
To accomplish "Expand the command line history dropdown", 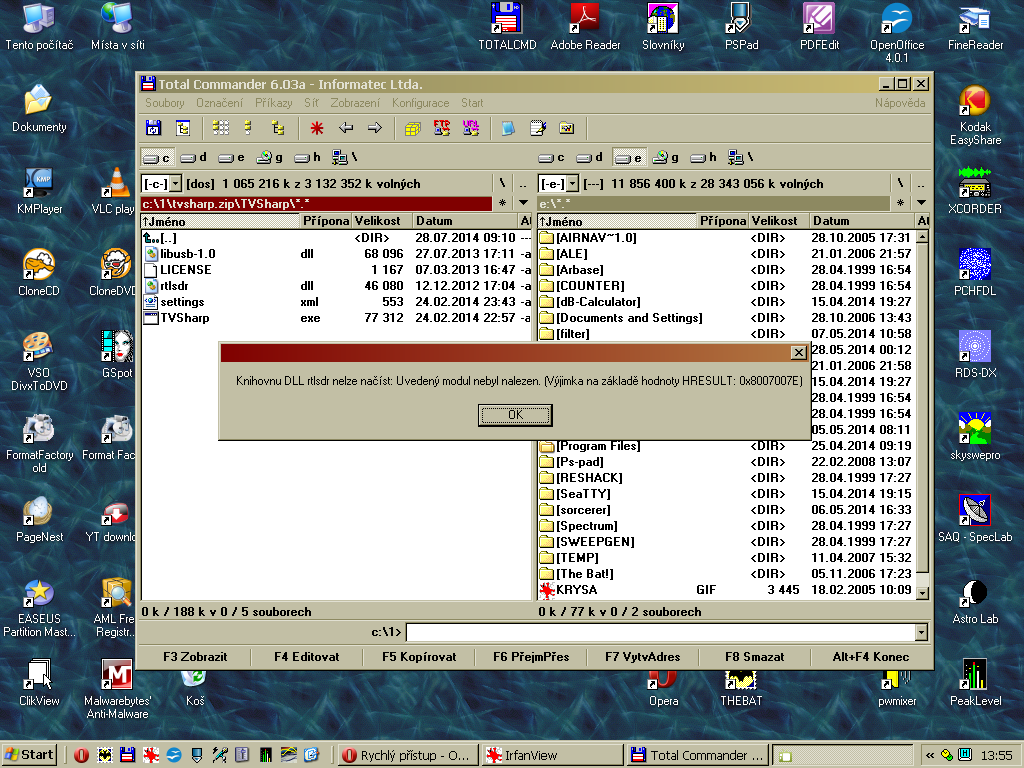I will click(x=921, y=632).
